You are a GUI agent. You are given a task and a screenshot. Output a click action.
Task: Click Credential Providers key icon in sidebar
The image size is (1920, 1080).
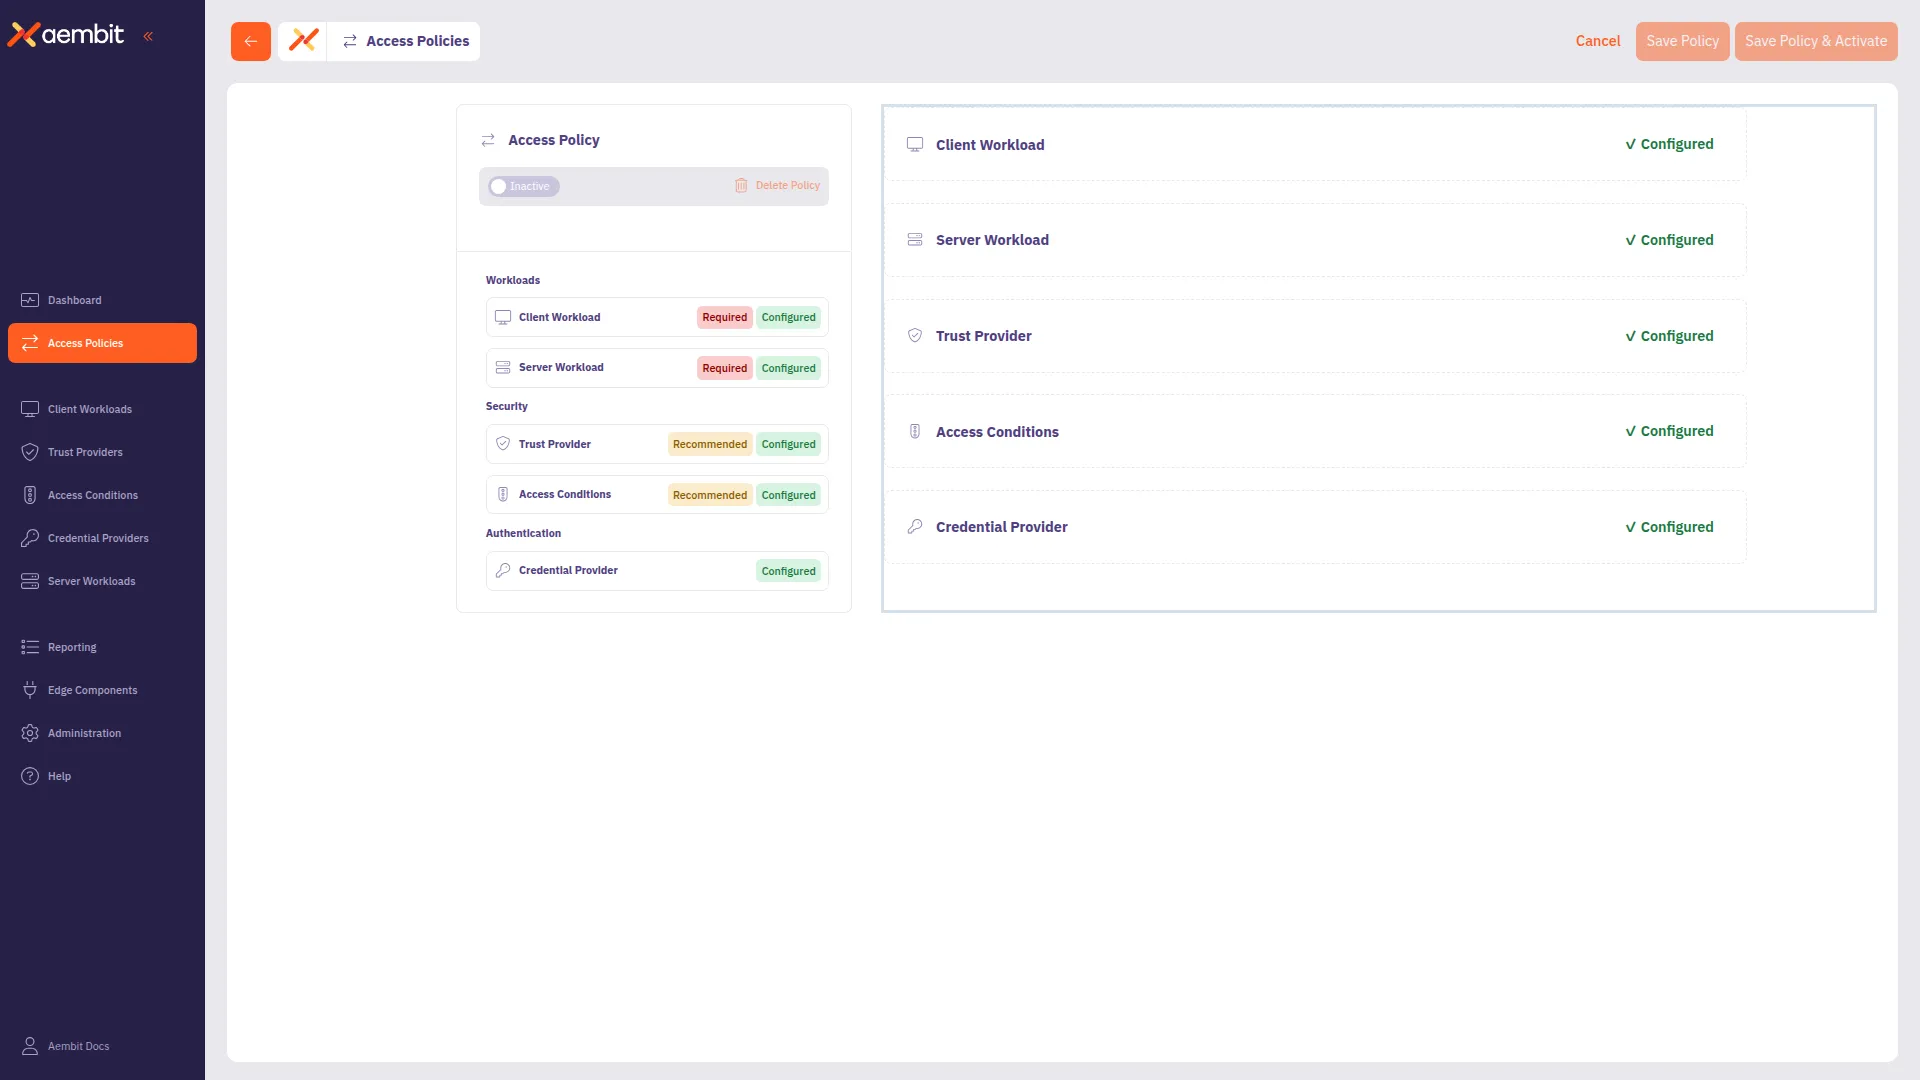click(x=30, y=538)
